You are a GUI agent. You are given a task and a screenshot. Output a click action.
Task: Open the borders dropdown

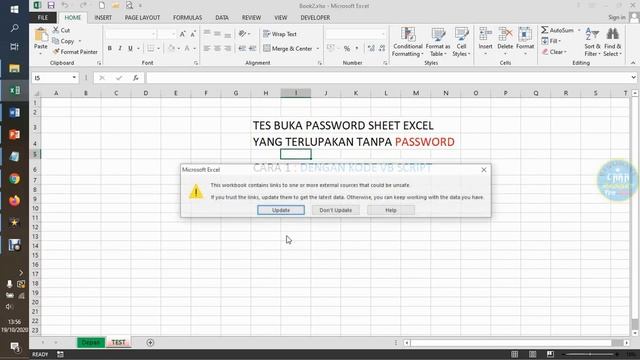pos(158,49)
